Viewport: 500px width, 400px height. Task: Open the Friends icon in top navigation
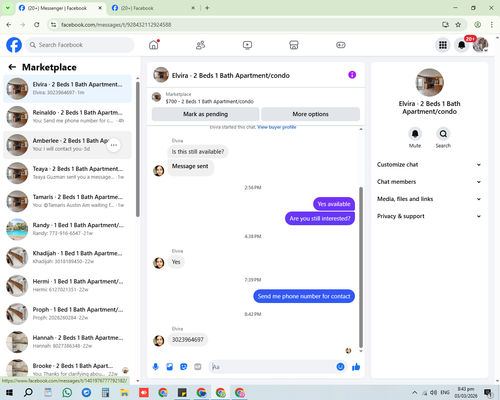coord(200,45)
